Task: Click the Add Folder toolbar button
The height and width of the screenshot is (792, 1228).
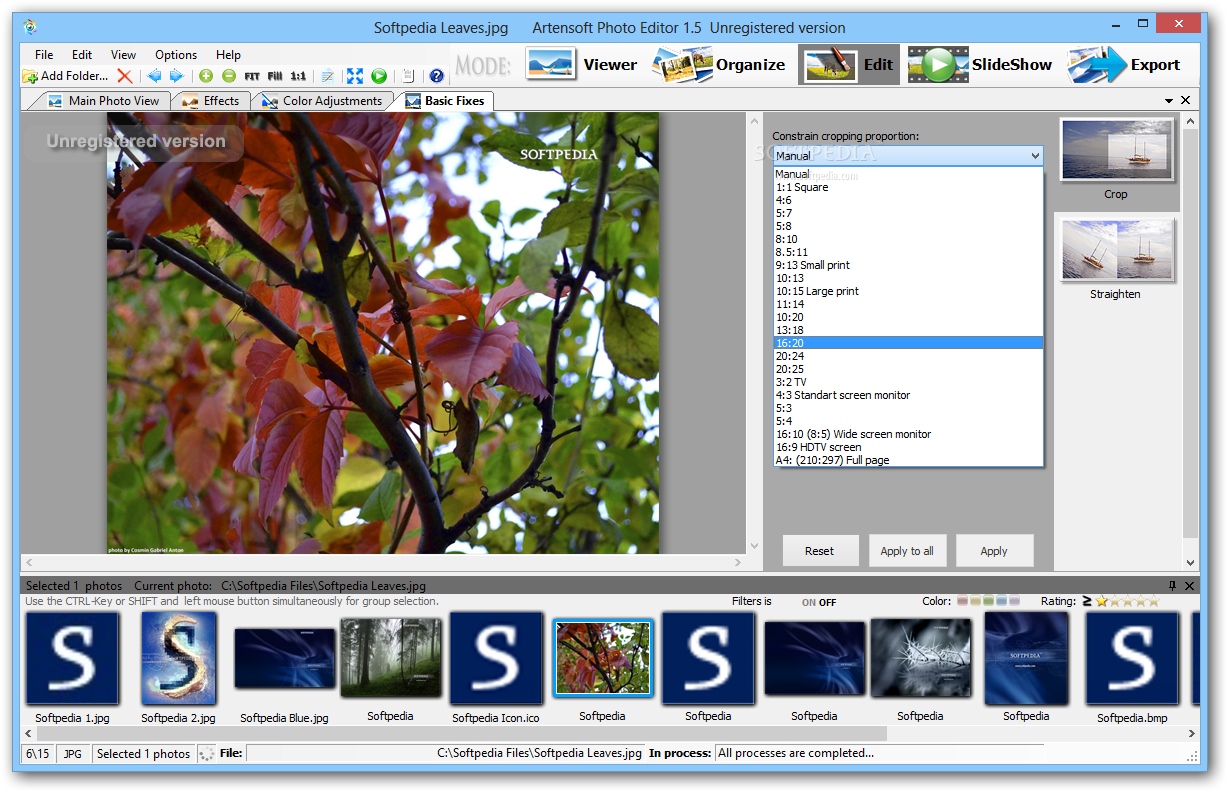Action: pos(65,76)
